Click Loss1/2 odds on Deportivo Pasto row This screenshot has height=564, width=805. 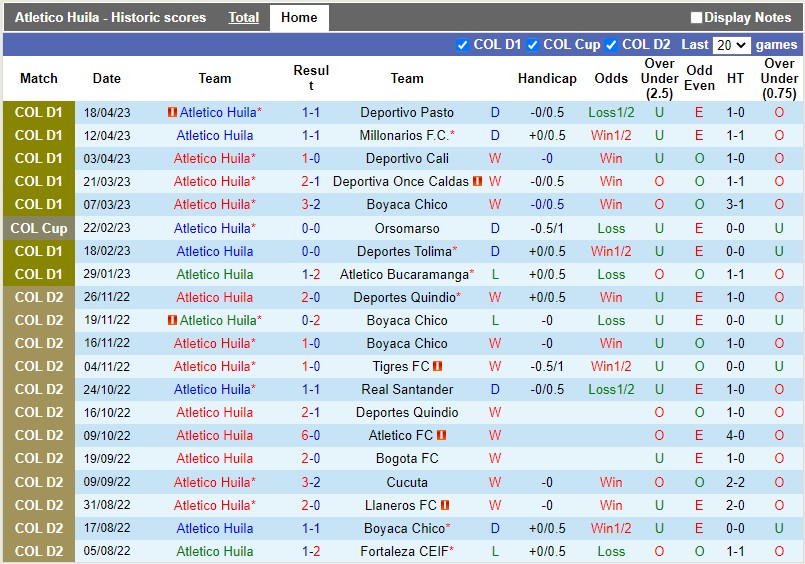coord(611,112)
